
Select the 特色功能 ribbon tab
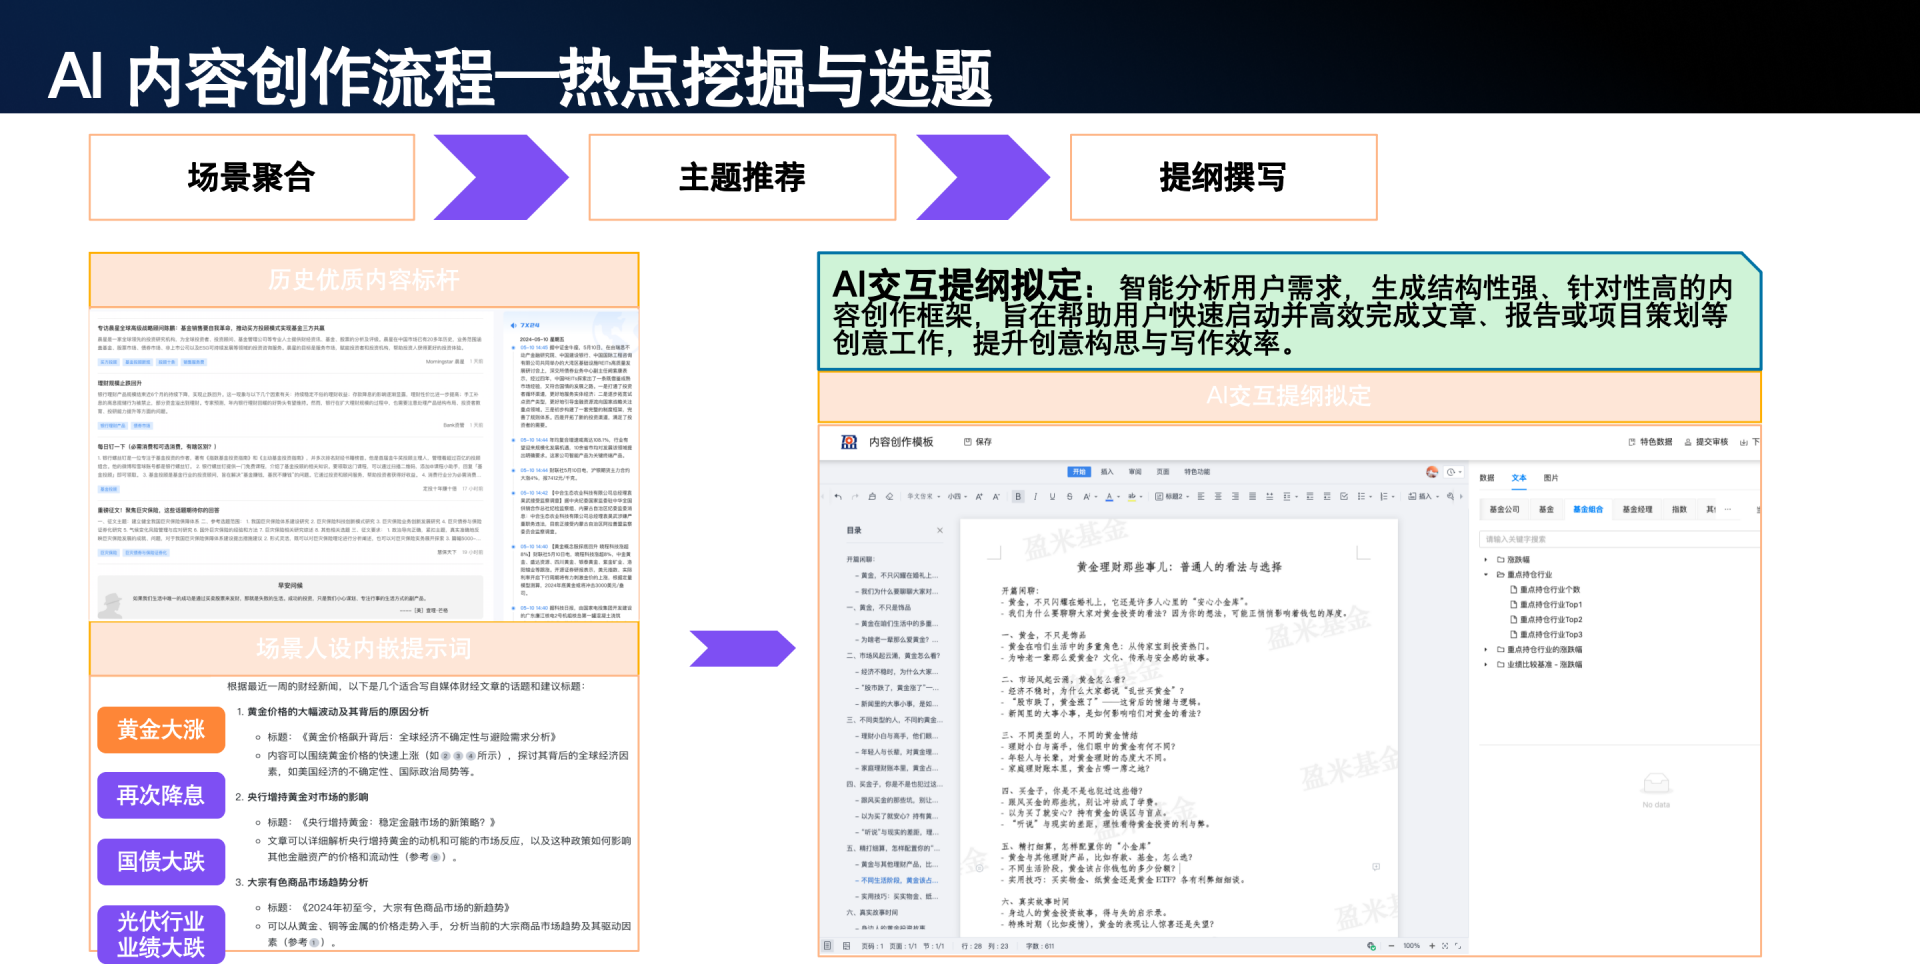click(1197, 472)
